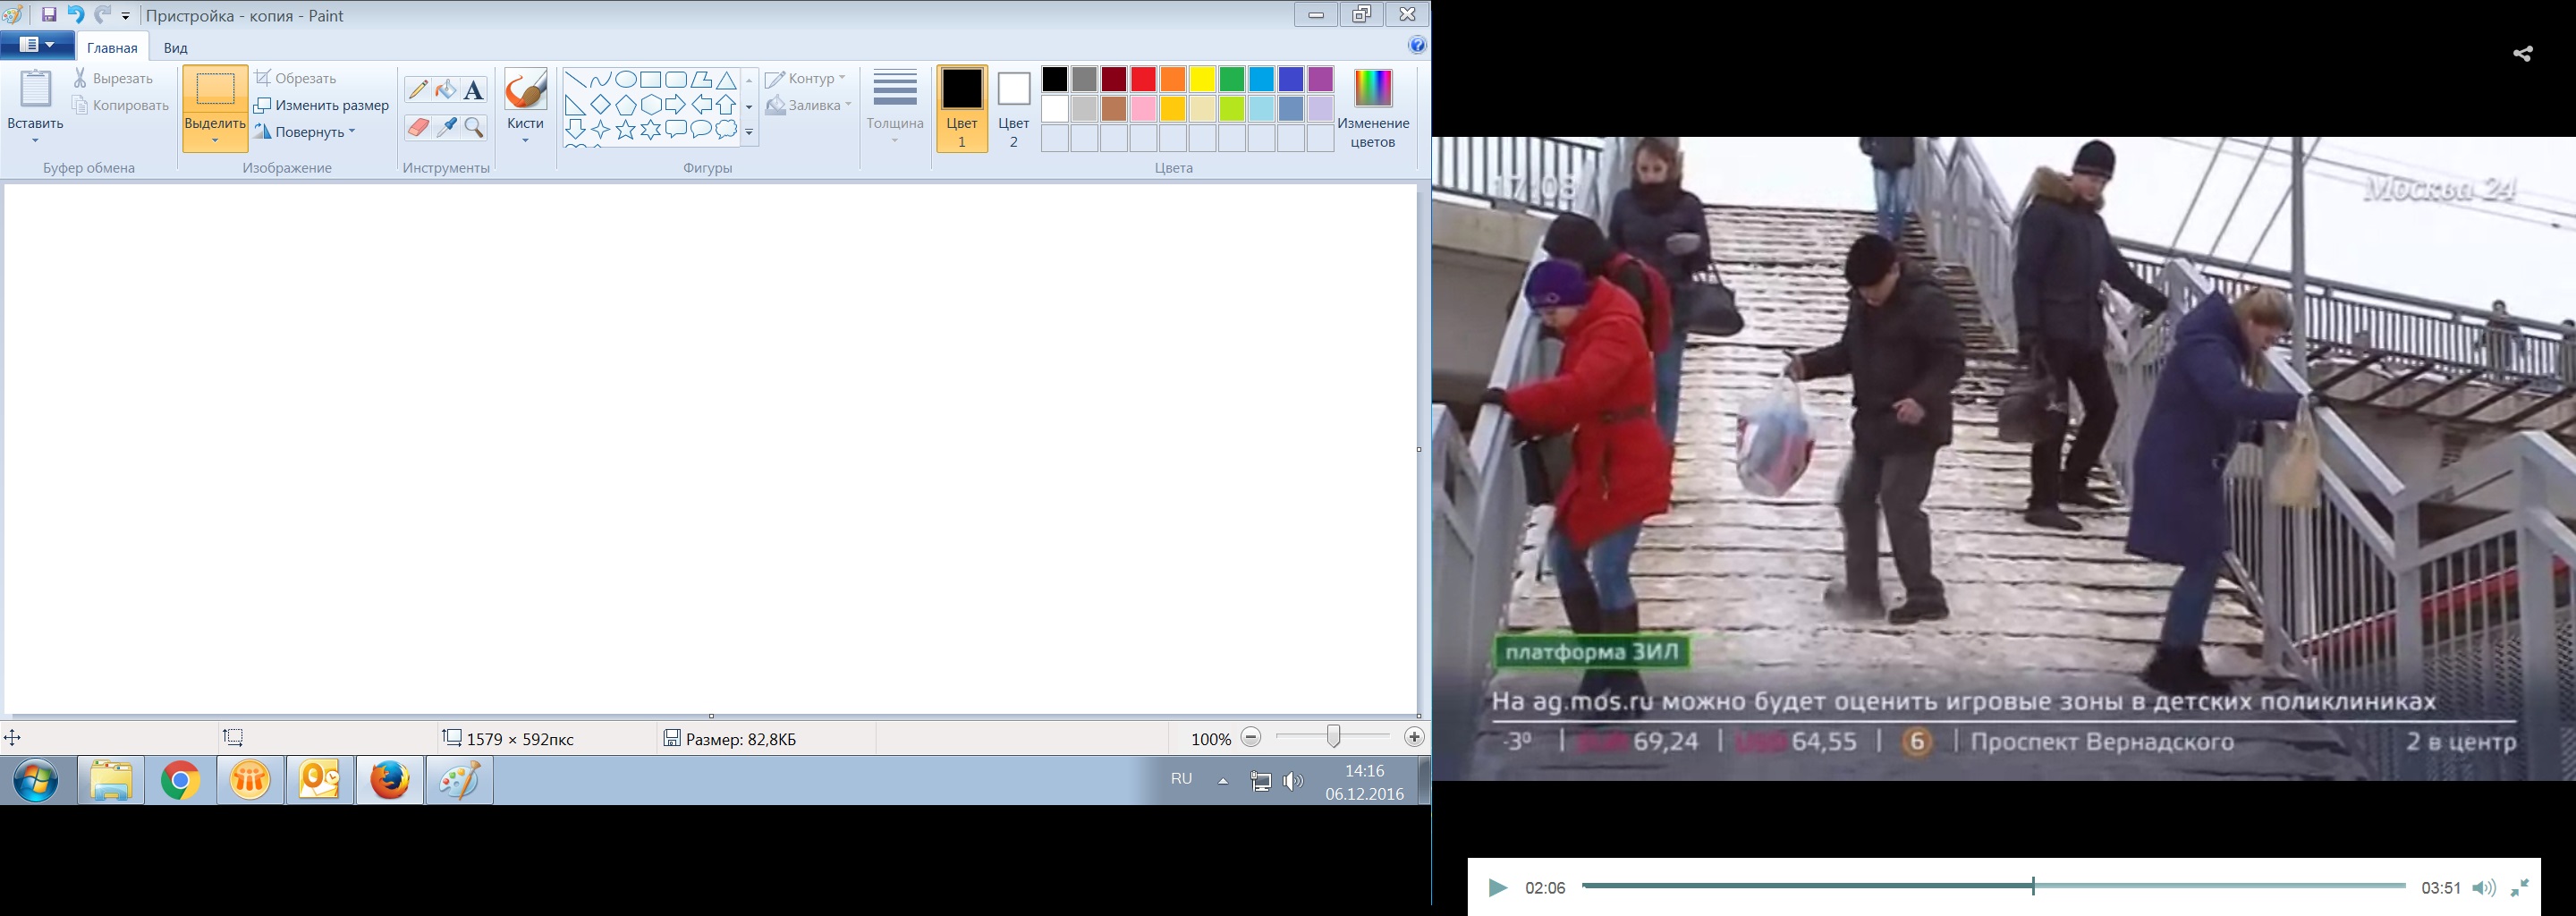Select the Magnifier tool
Viewport: 2576px width, 916px height.
tap(474, 128)
